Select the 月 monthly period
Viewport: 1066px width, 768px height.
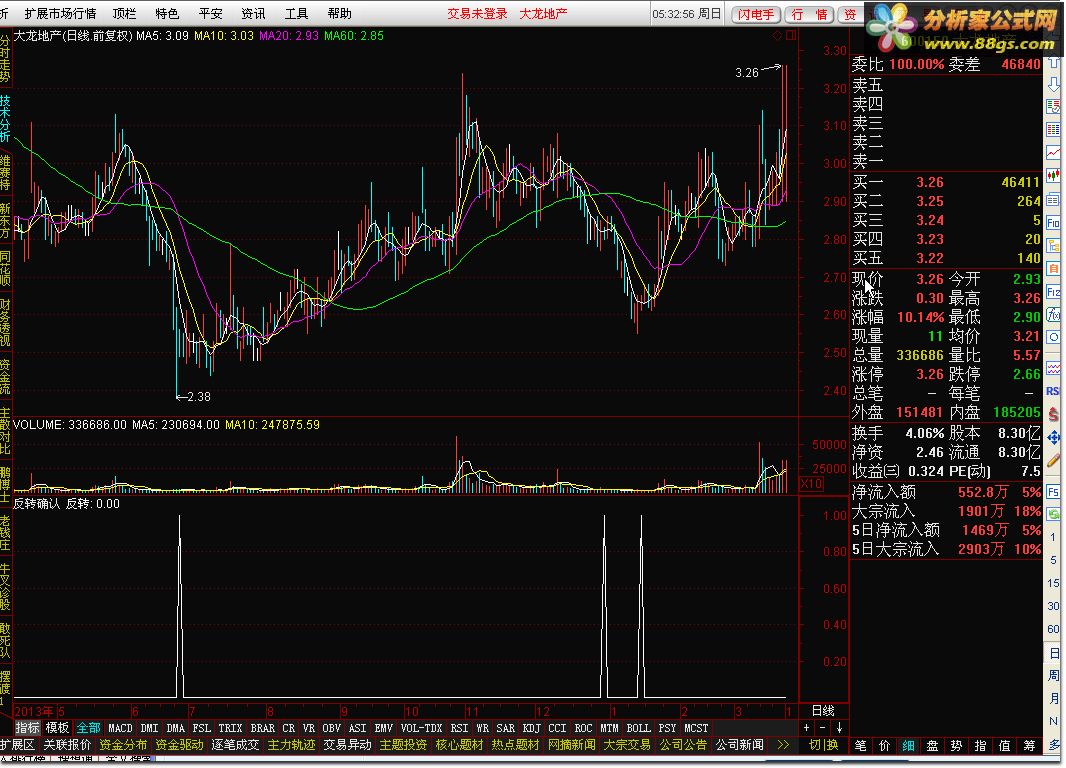[x=1053, y=698]
